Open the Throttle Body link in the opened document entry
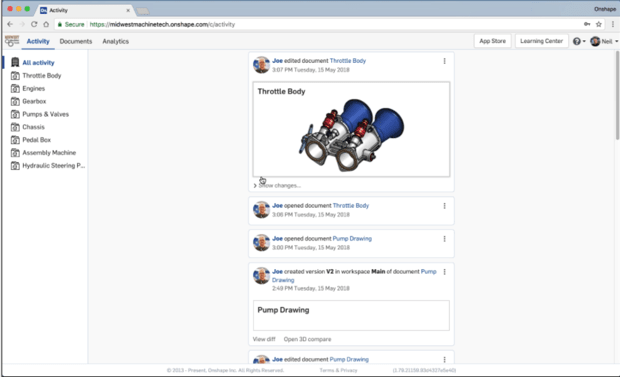This screenshot has width=620, height=377. tap(351, 205)
